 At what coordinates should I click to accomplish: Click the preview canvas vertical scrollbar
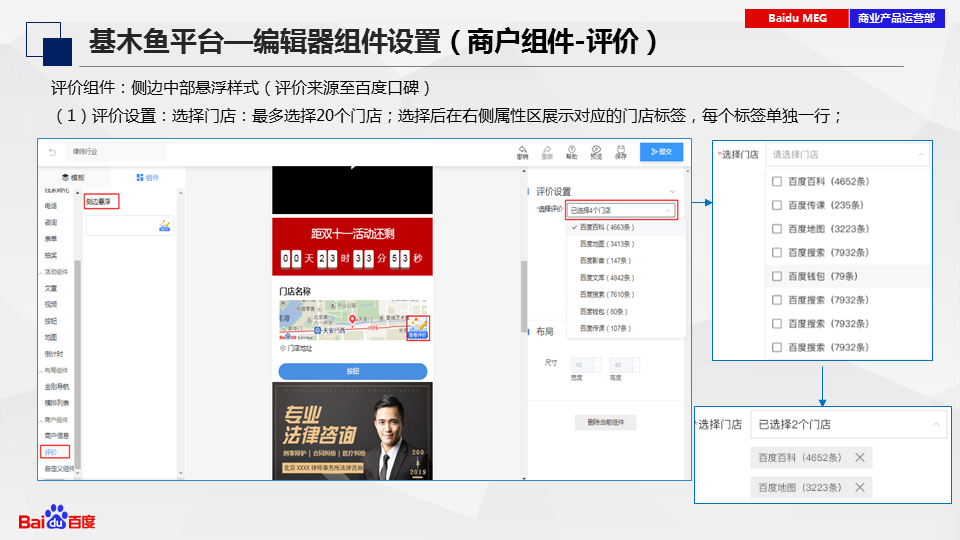524,297
